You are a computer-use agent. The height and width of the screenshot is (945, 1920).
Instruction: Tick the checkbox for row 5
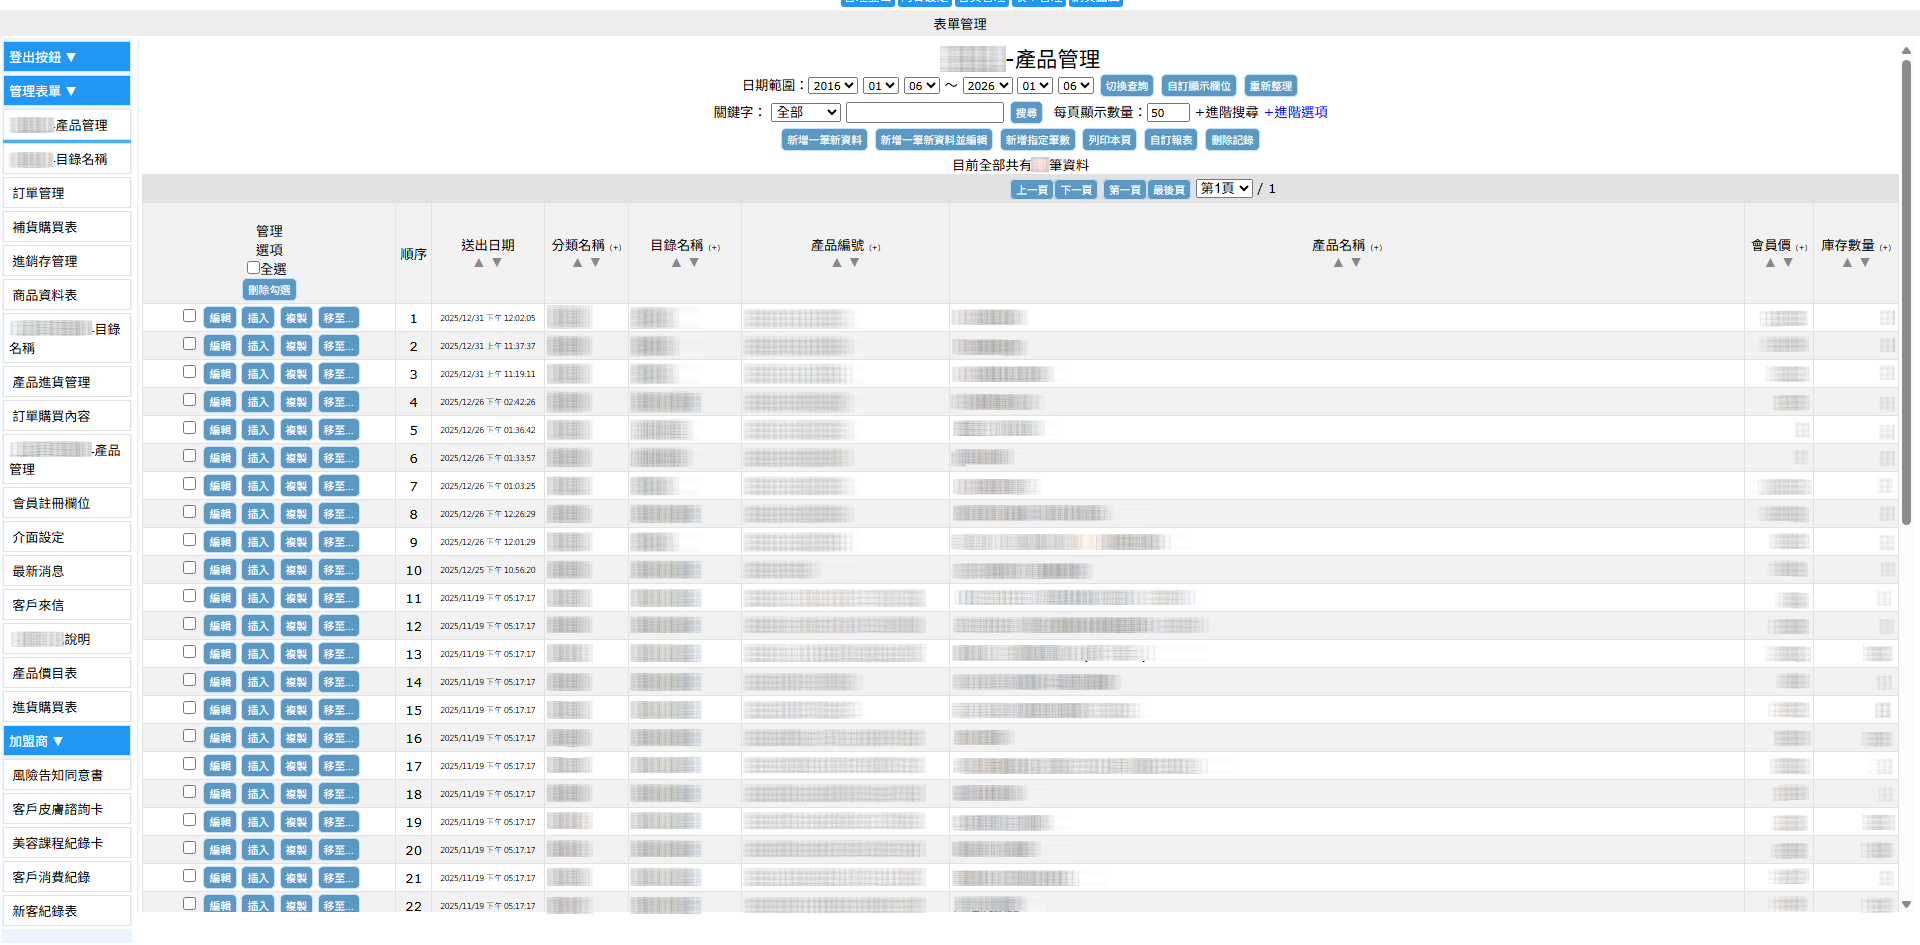click(189, 428)
